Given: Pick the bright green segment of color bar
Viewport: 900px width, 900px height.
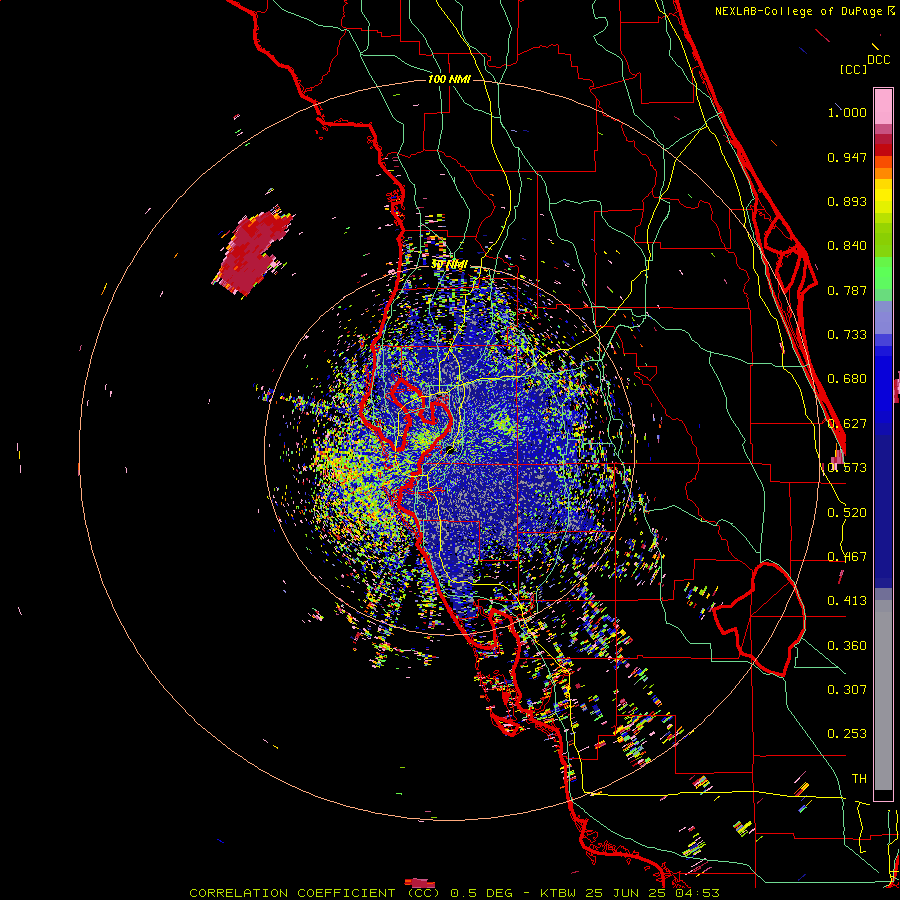Looking at the screenshot, I should (x=883, y=274).
